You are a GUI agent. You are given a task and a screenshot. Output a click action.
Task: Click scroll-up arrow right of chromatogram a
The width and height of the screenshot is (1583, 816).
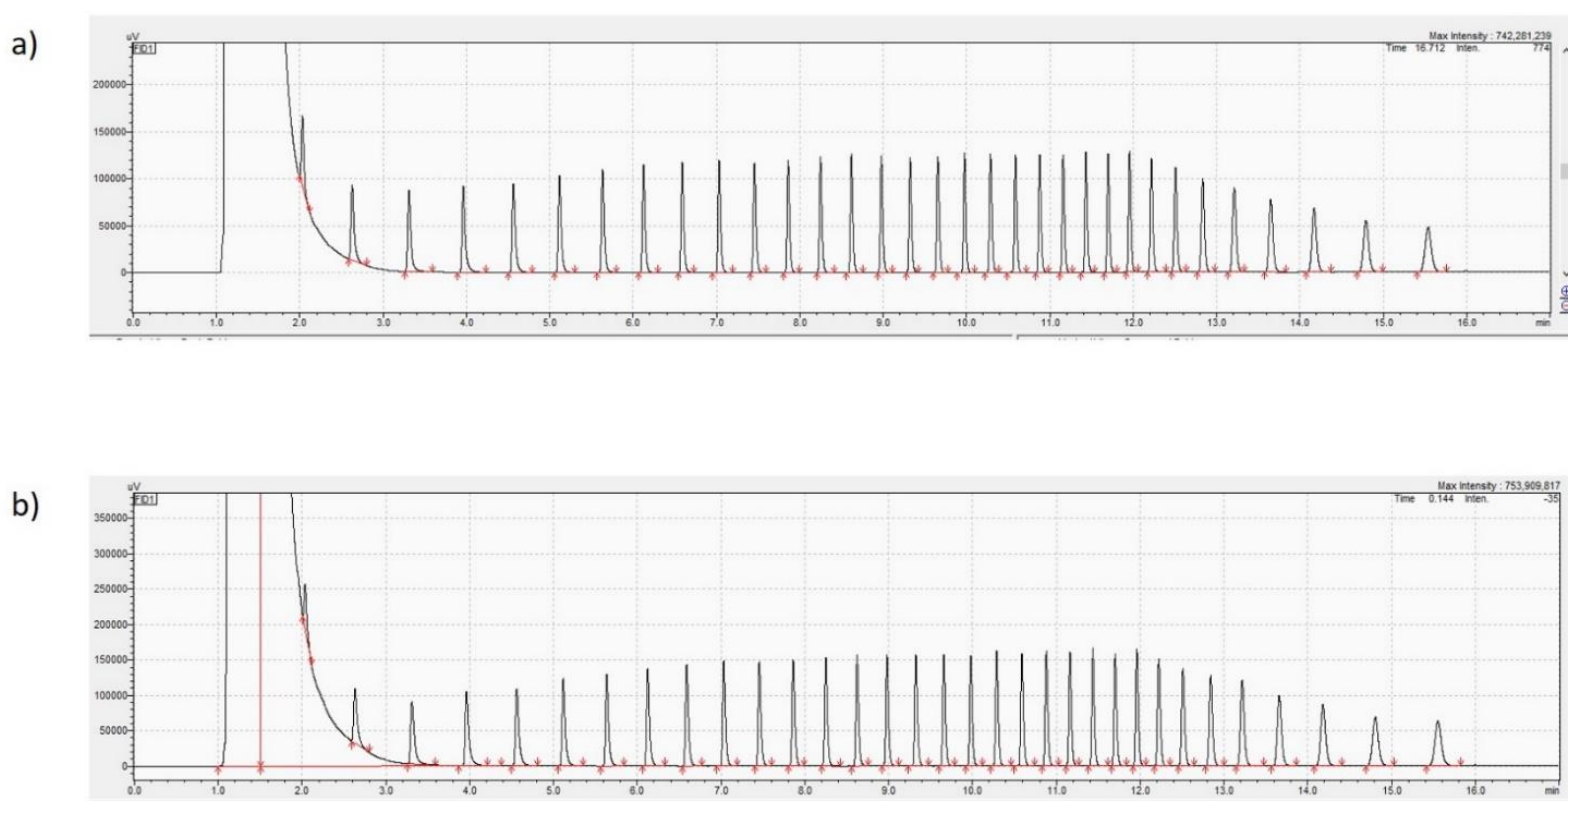tap(1563, 48)
